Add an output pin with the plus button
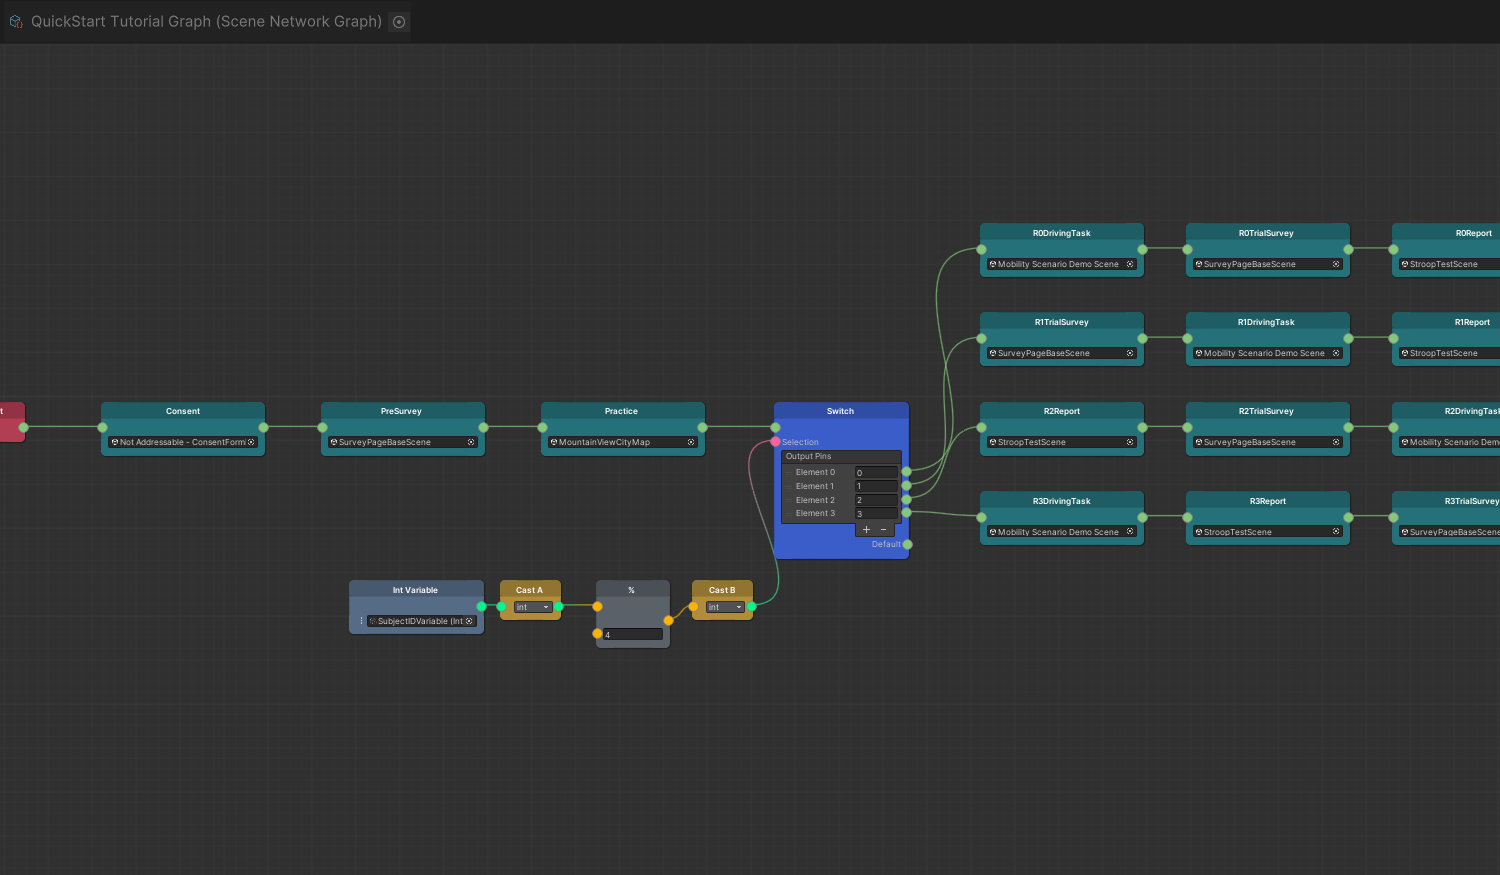Viewport: 1500px width, 875px height. click(x=866, y=530)
